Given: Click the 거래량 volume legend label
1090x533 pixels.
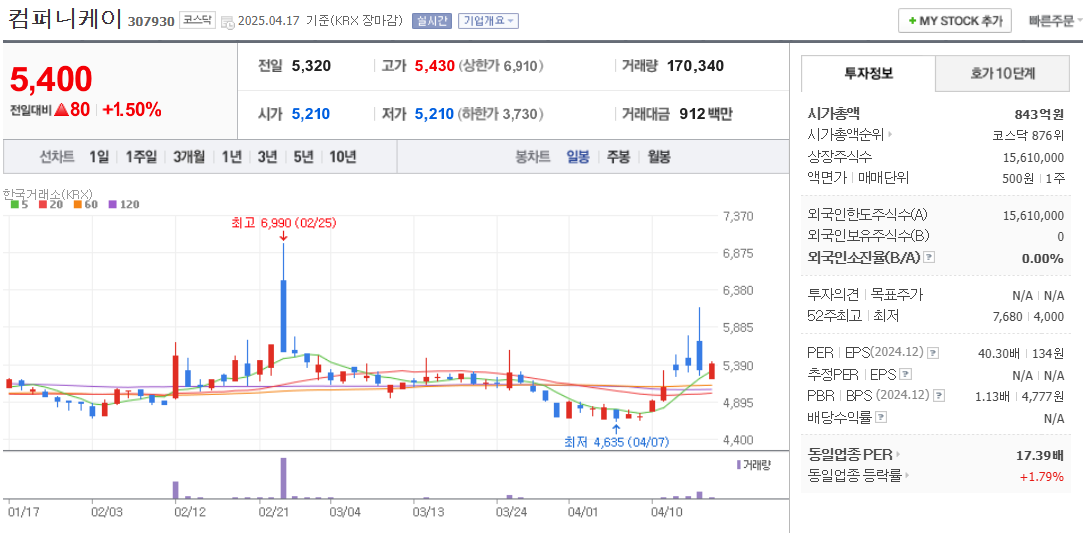Looking at the screenshot, I should [754, 464].
